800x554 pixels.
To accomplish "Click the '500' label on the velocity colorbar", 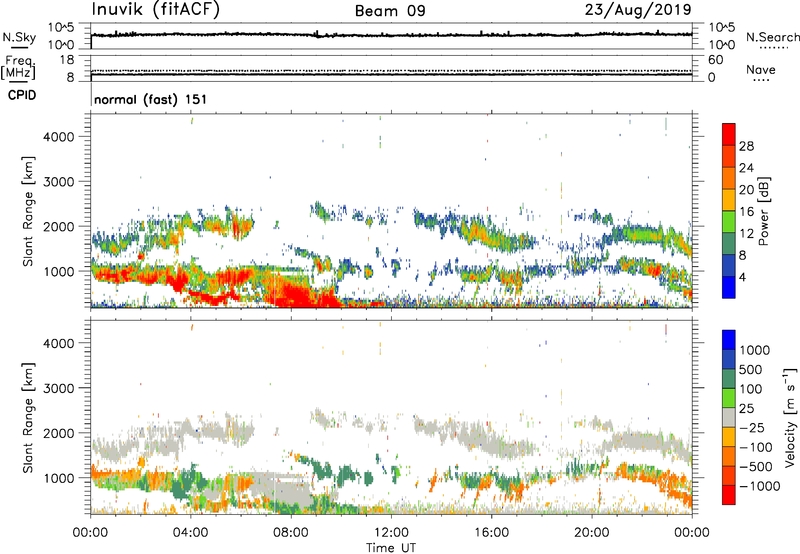I will (x=750, y=370).
